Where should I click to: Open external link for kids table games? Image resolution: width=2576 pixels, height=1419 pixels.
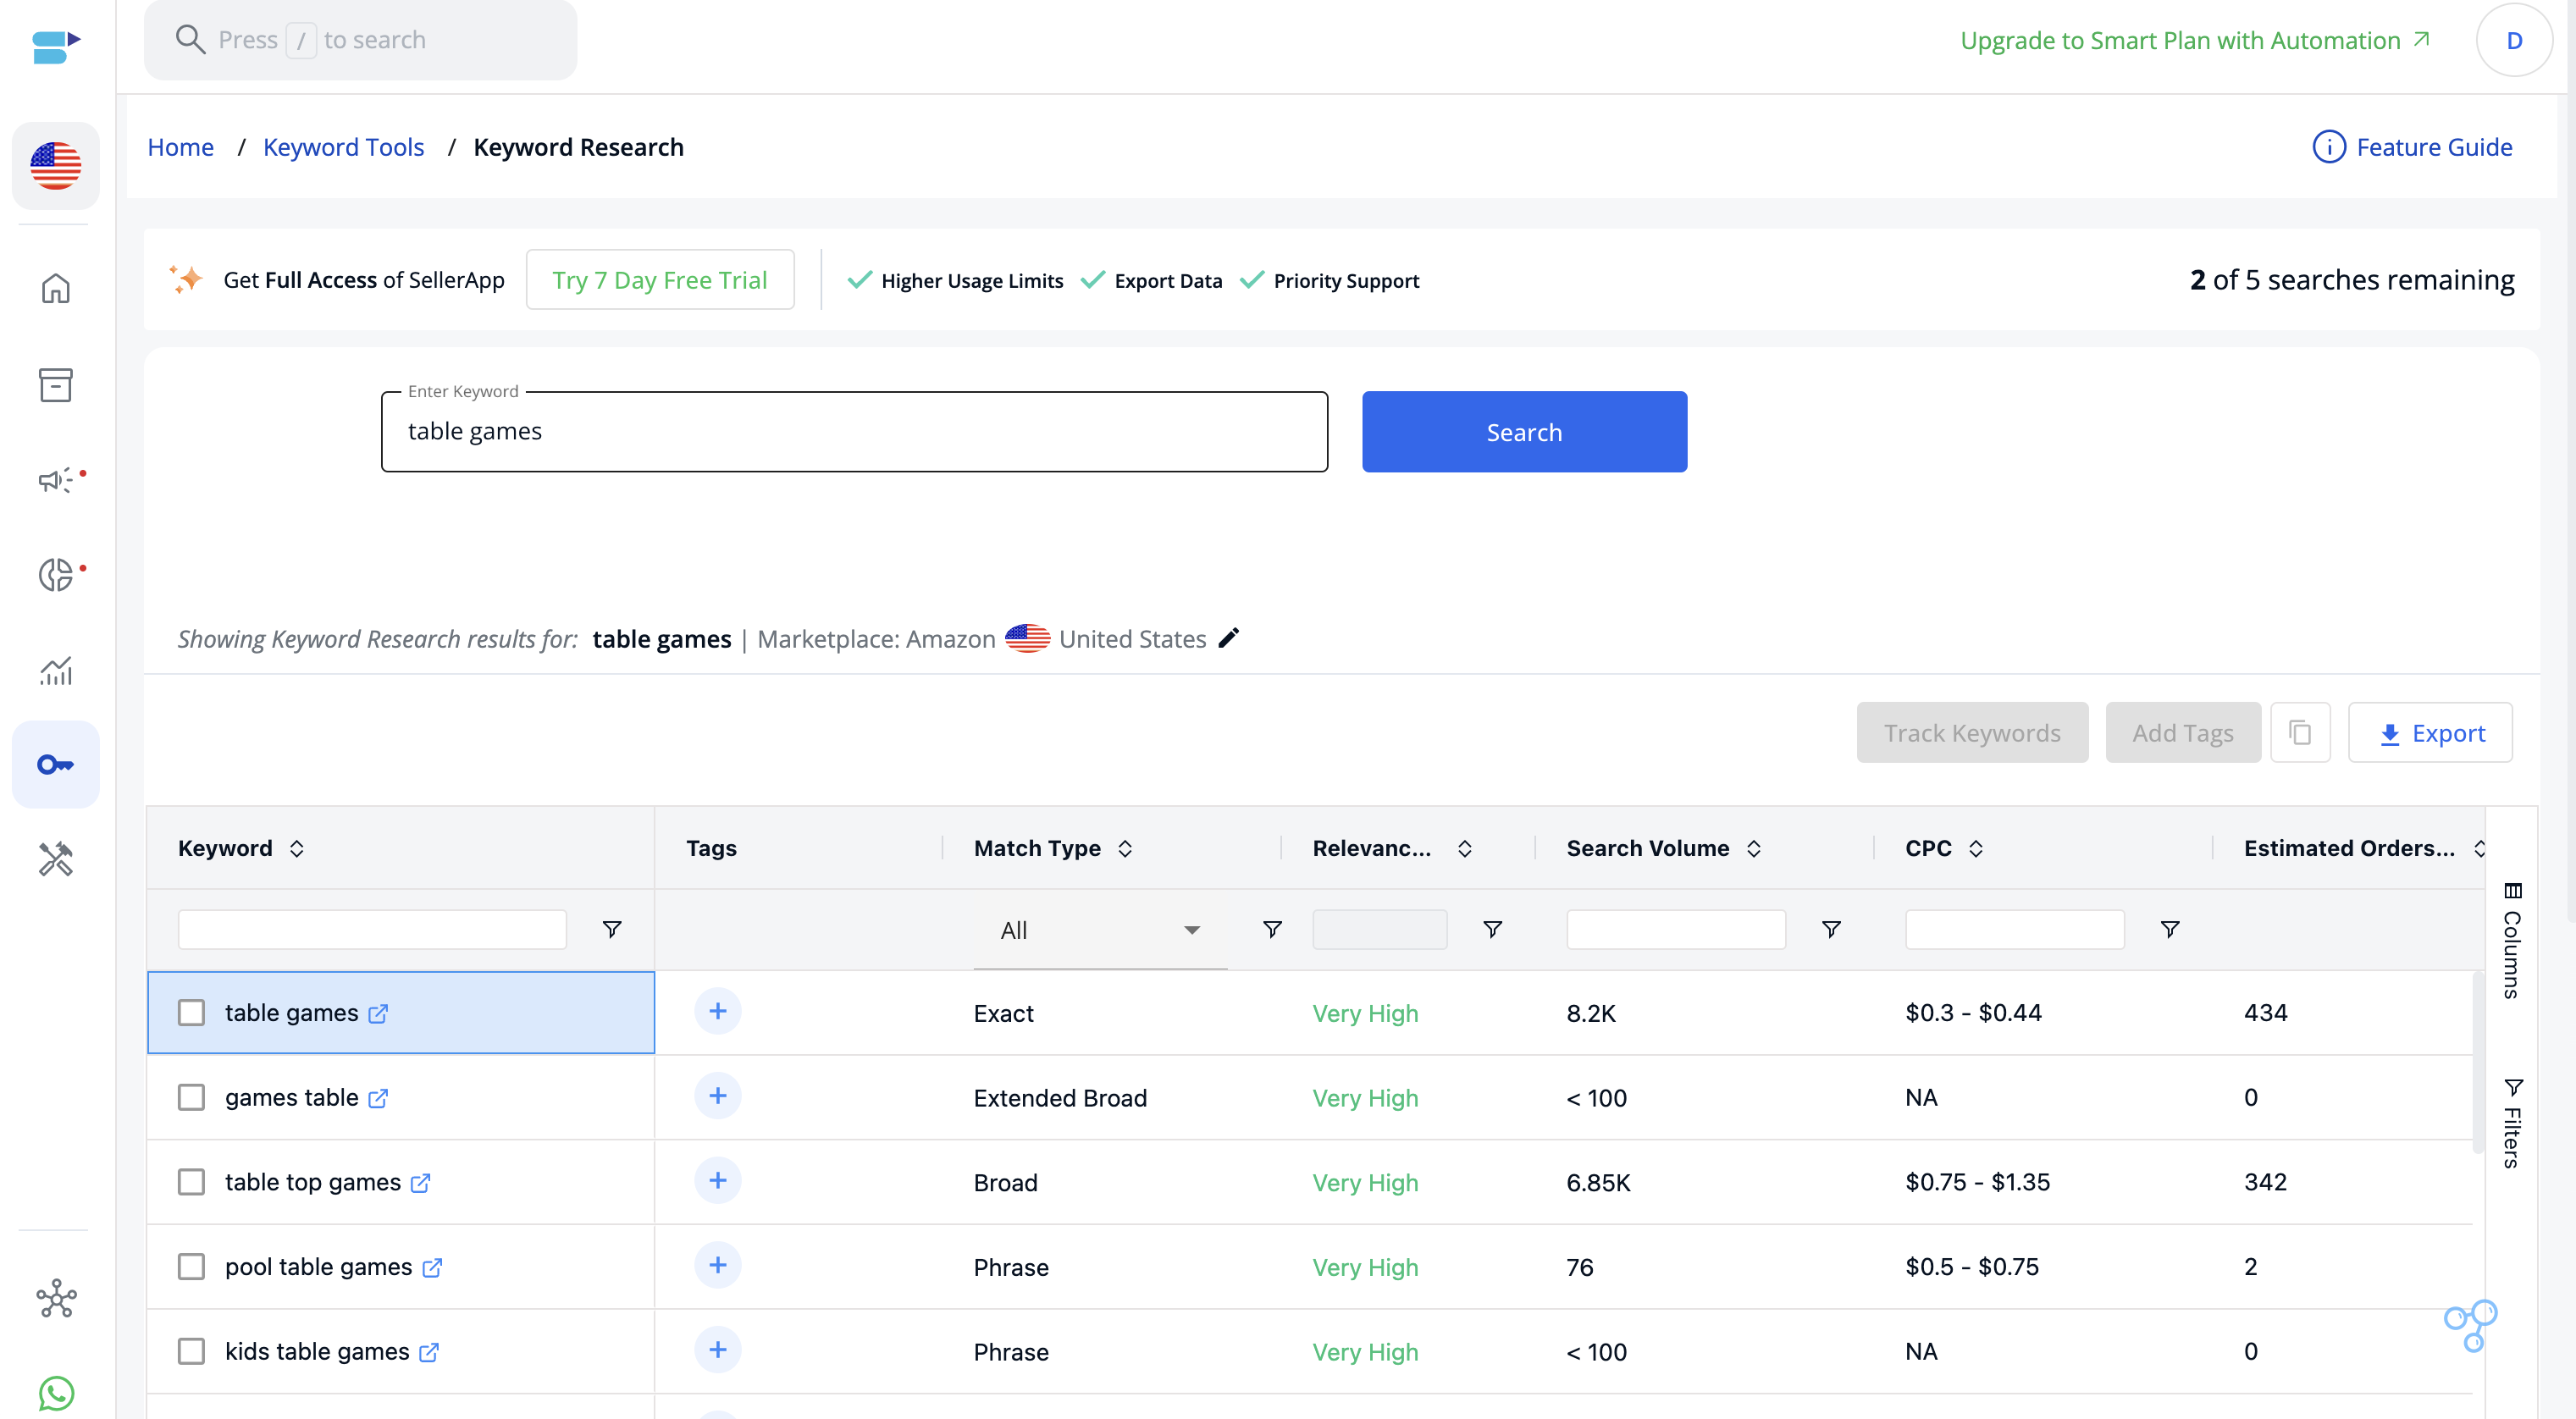click(429, 1353)
